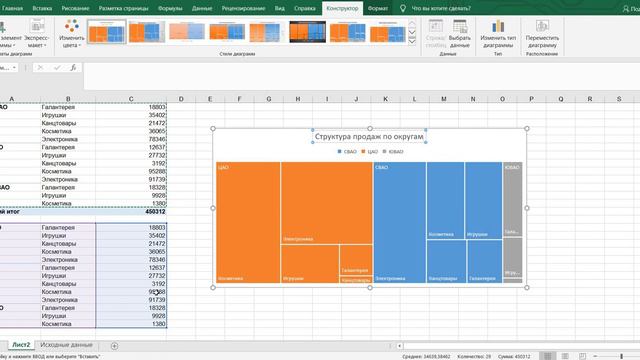This screenshot has height=360, width=640.
Task: Open the Рисование ribbon tab
Action: tap(75, 8)
